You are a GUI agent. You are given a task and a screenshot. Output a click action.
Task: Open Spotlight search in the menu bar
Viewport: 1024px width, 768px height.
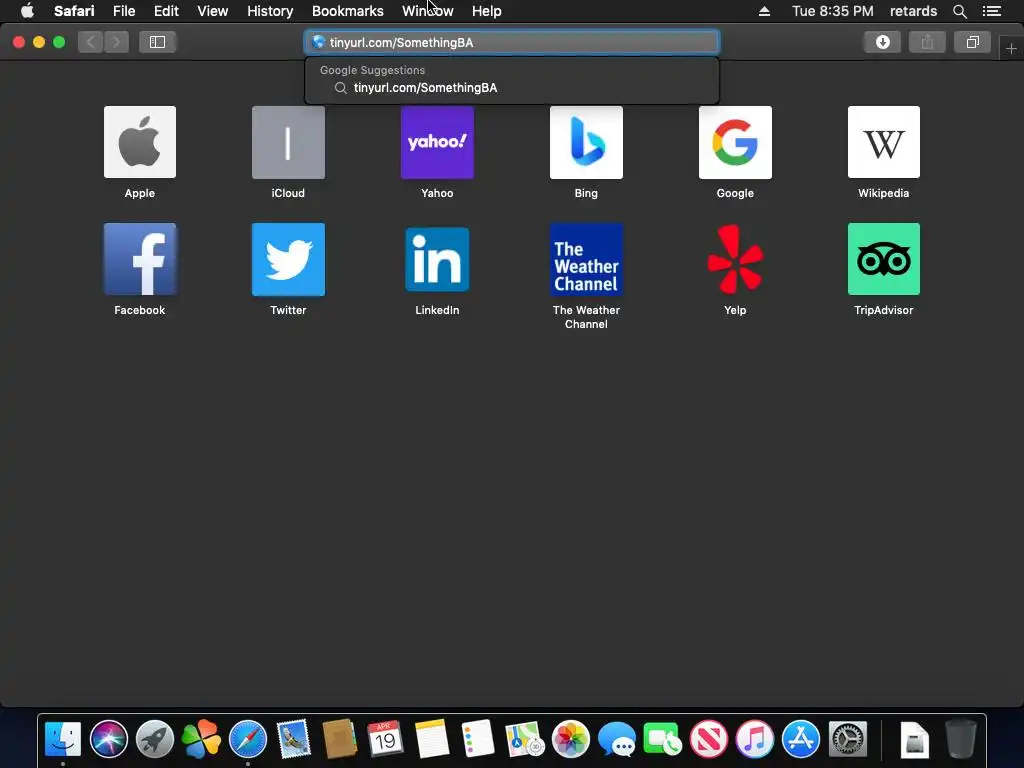pos(959,11)
